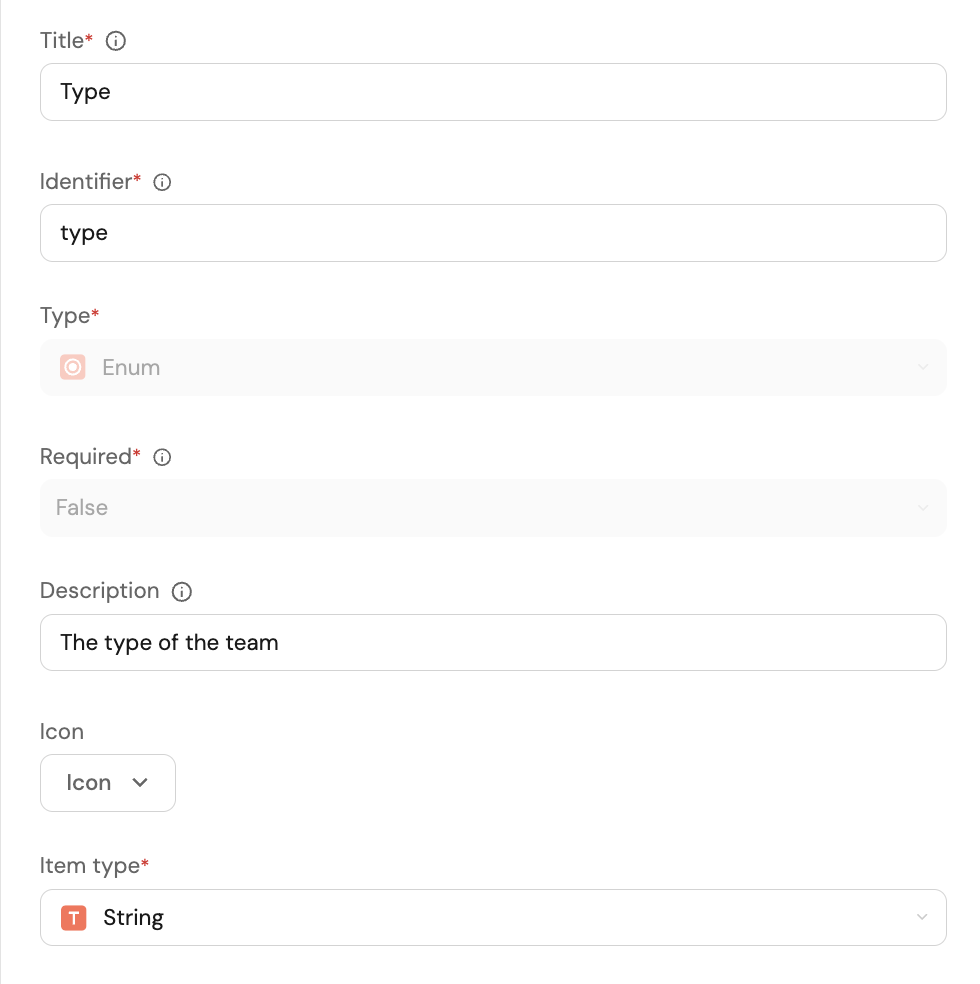Click the Item type label text

(x=90, y=866)
